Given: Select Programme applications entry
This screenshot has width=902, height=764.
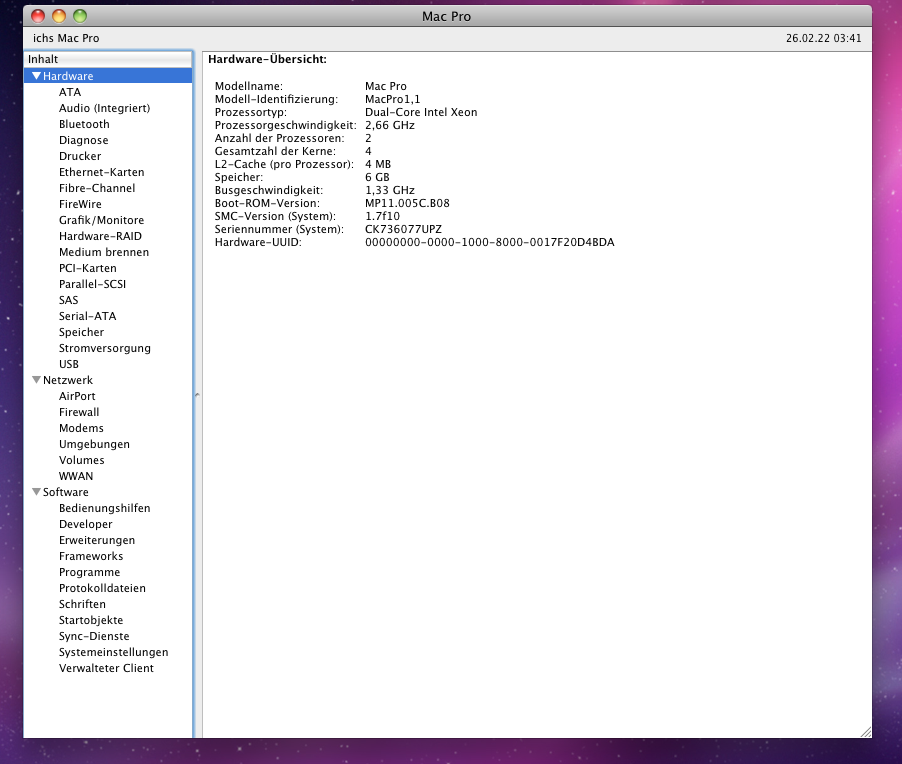Looking at the screenshot, I should 89,572.
